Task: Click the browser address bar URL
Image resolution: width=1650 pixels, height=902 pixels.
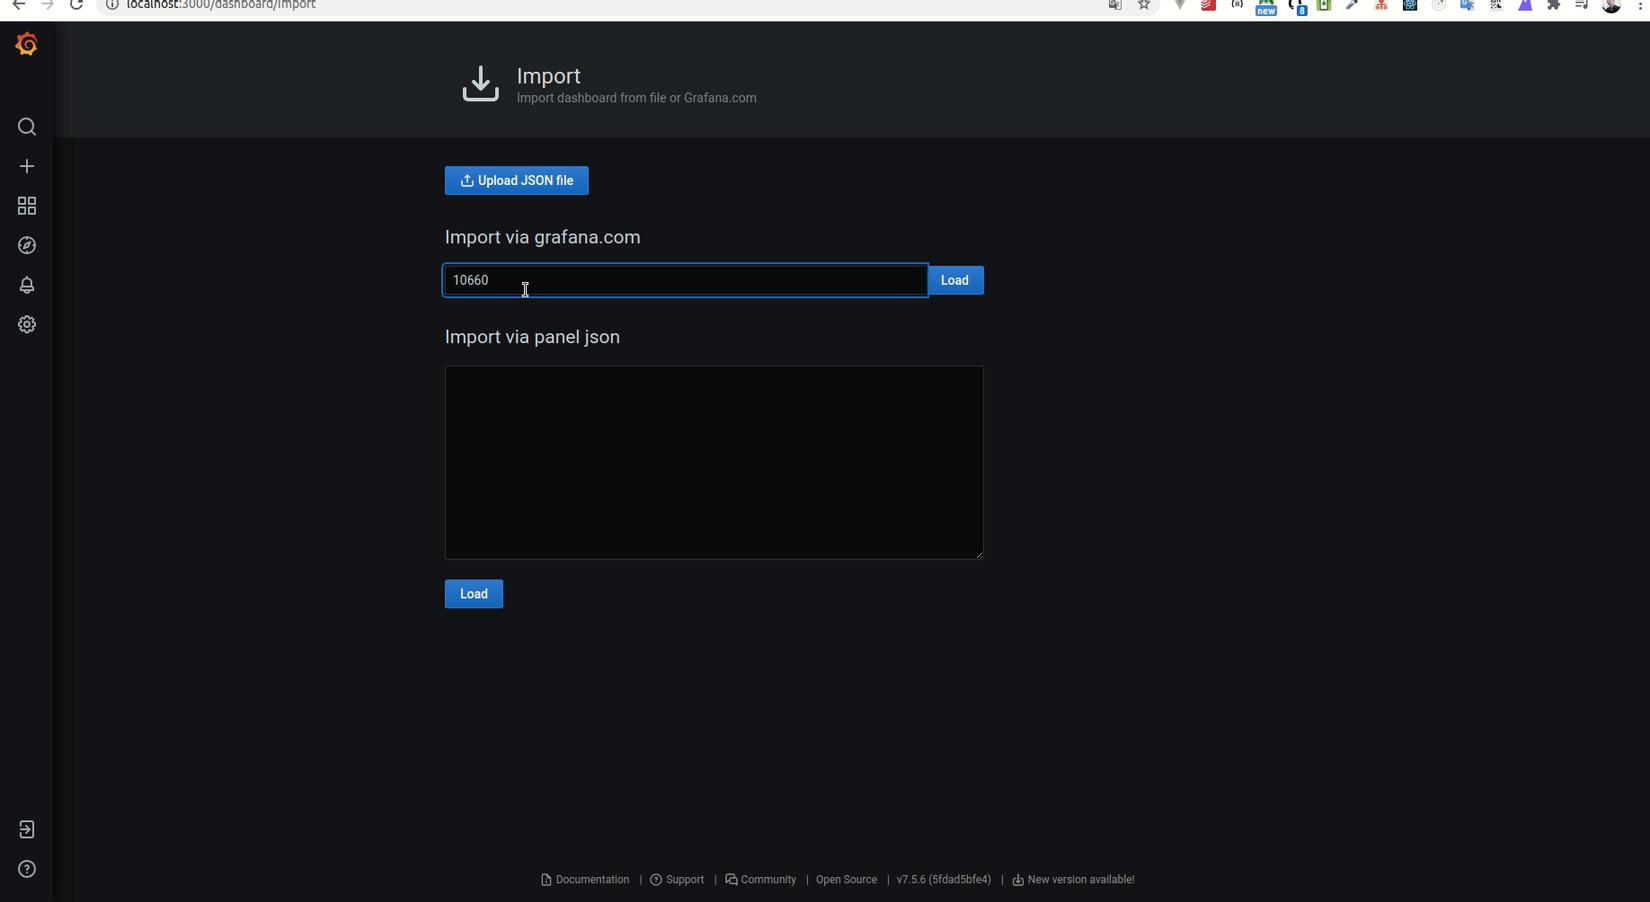Action: coord(221,5)
